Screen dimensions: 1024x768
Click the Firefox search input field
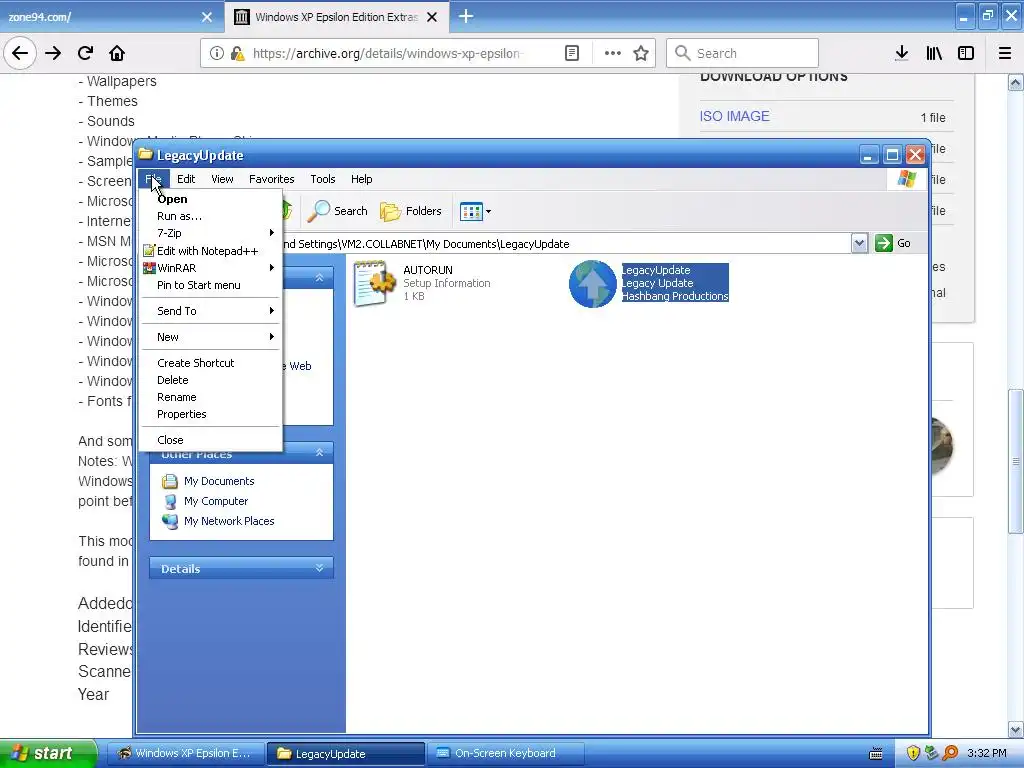743,53
